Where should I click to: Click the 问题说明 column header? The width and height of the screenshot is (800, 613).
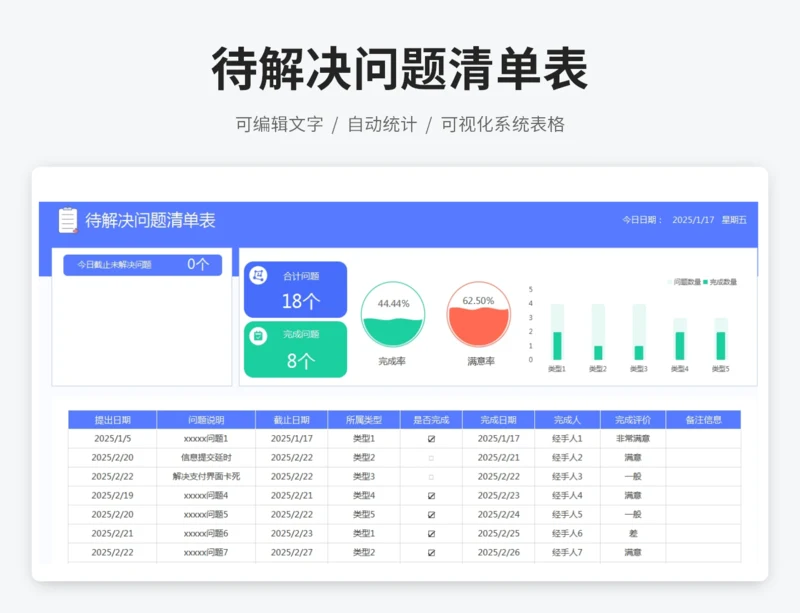pos(206,420)
